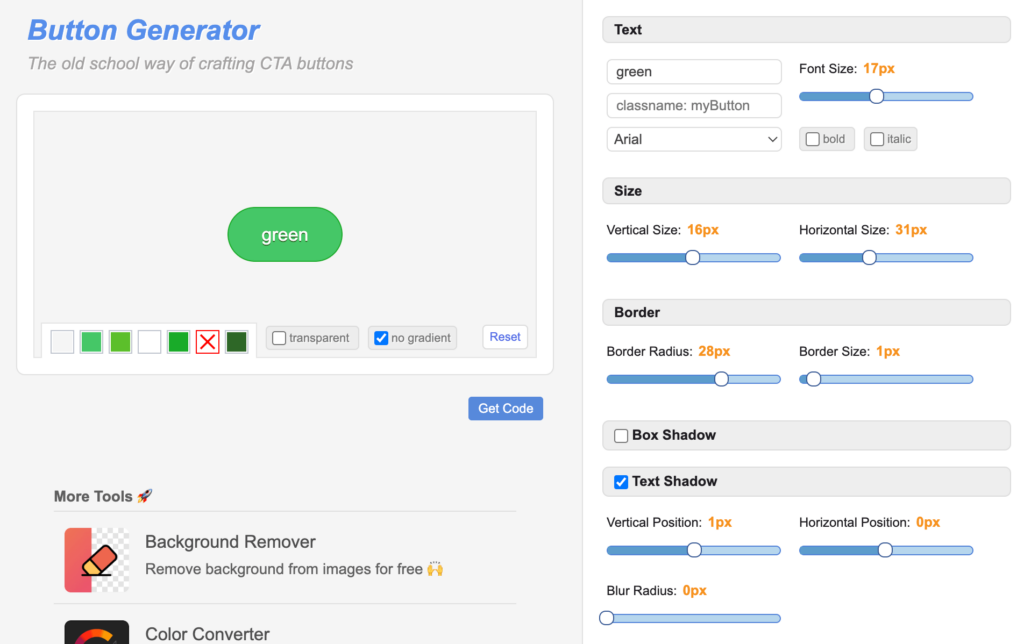Click the Background Remover eraser icon
The height and width of the screenshot is (644, 1024).
[97, 560]
